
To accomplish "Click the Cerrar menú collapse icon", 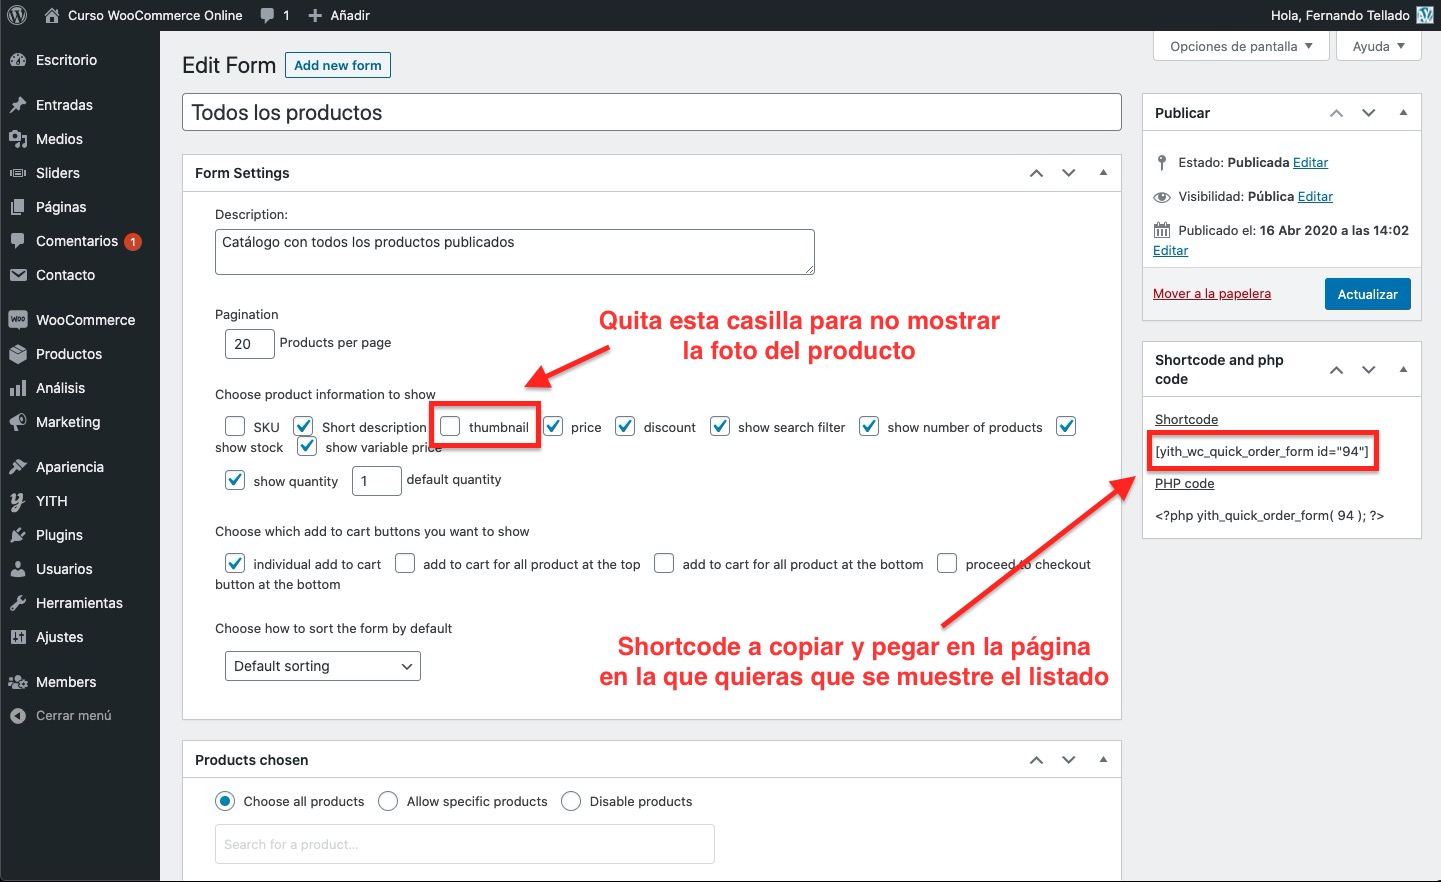I will pyautogui.click(x=17, y=716).
